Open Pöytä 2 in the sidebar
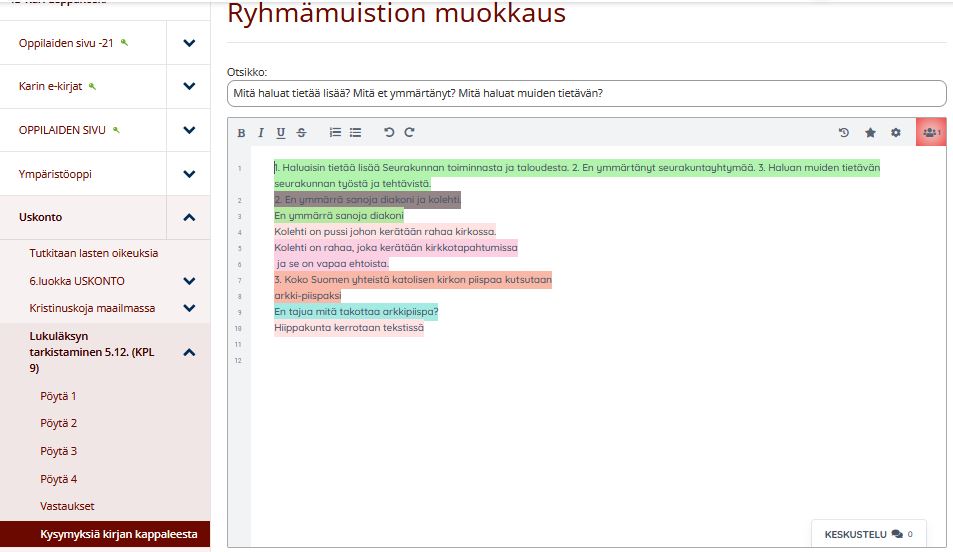The width and height of the screenshot is (953, 552). [58, 423]
